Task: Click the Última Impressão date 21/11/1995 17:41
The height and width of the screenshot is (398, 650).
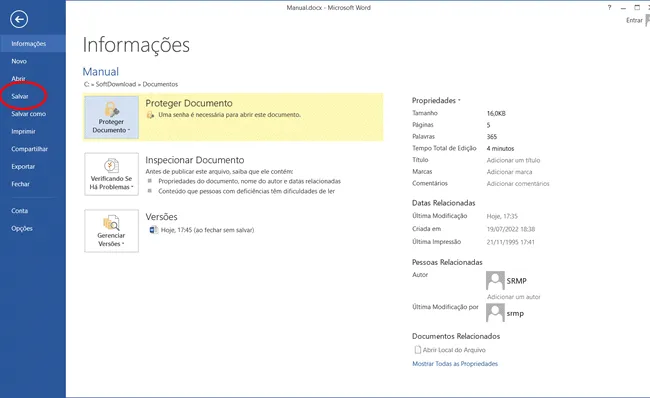Action: [x=510, y=242]
